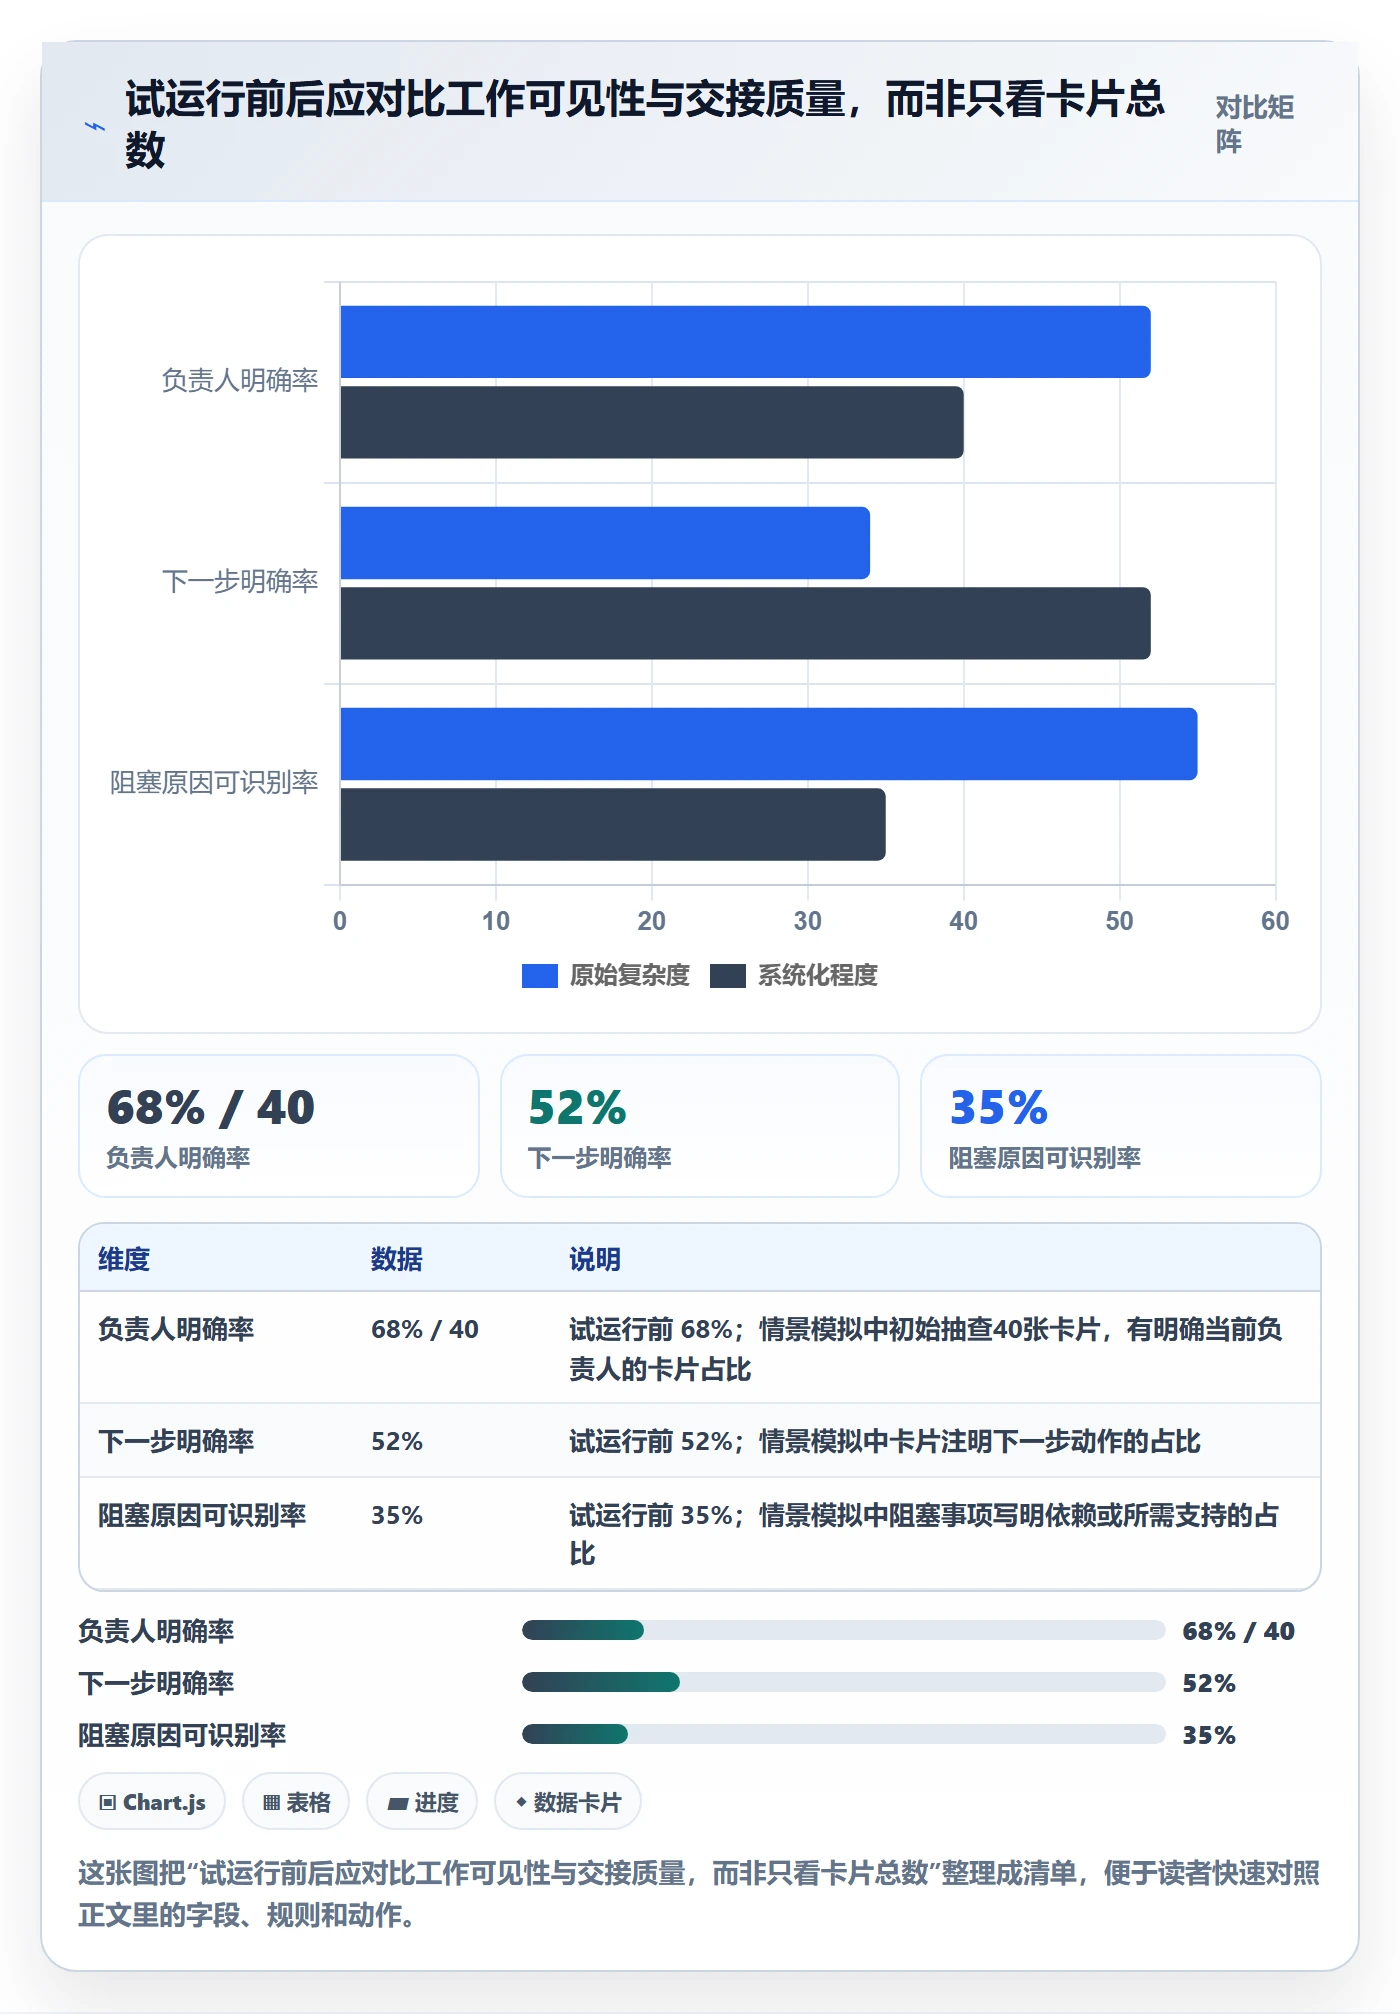This screenshot has height=2014, width=1400.
Task: Open the 52% 下一步明确率 data card
Action: coord(700,1126)
